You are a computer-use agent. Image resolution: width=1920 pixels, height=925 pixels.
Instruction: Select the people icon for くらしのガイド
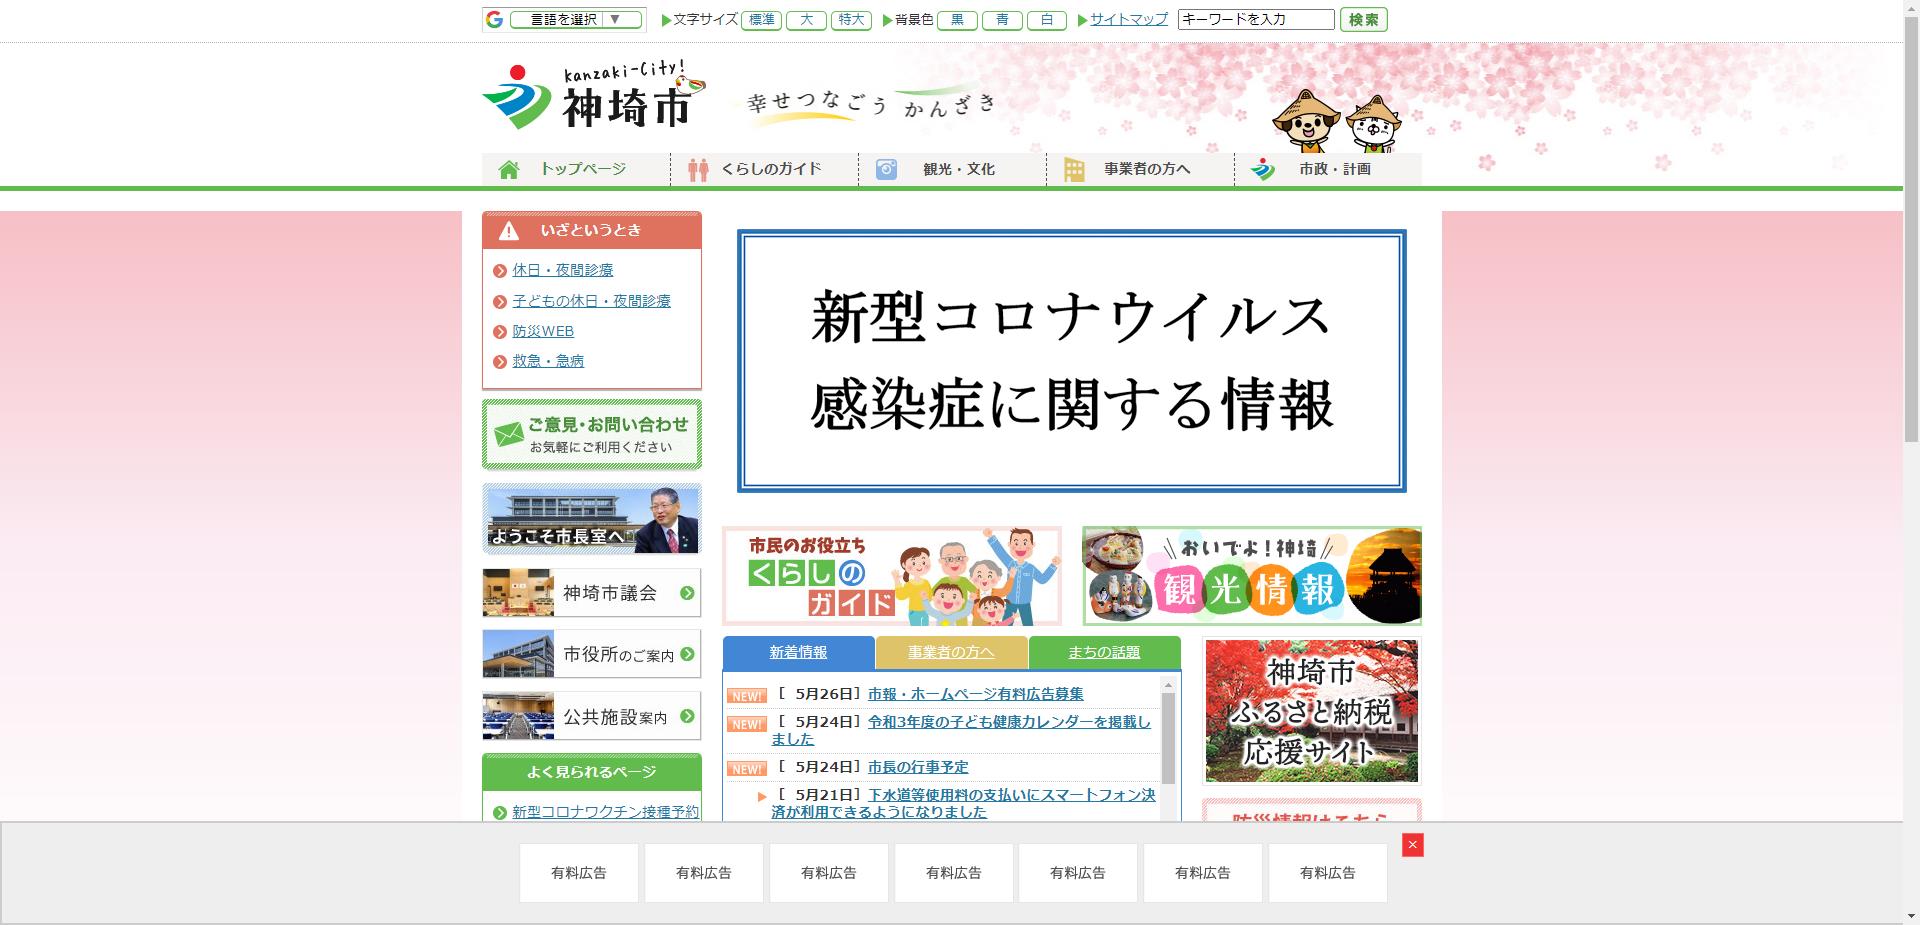point(698,169)
